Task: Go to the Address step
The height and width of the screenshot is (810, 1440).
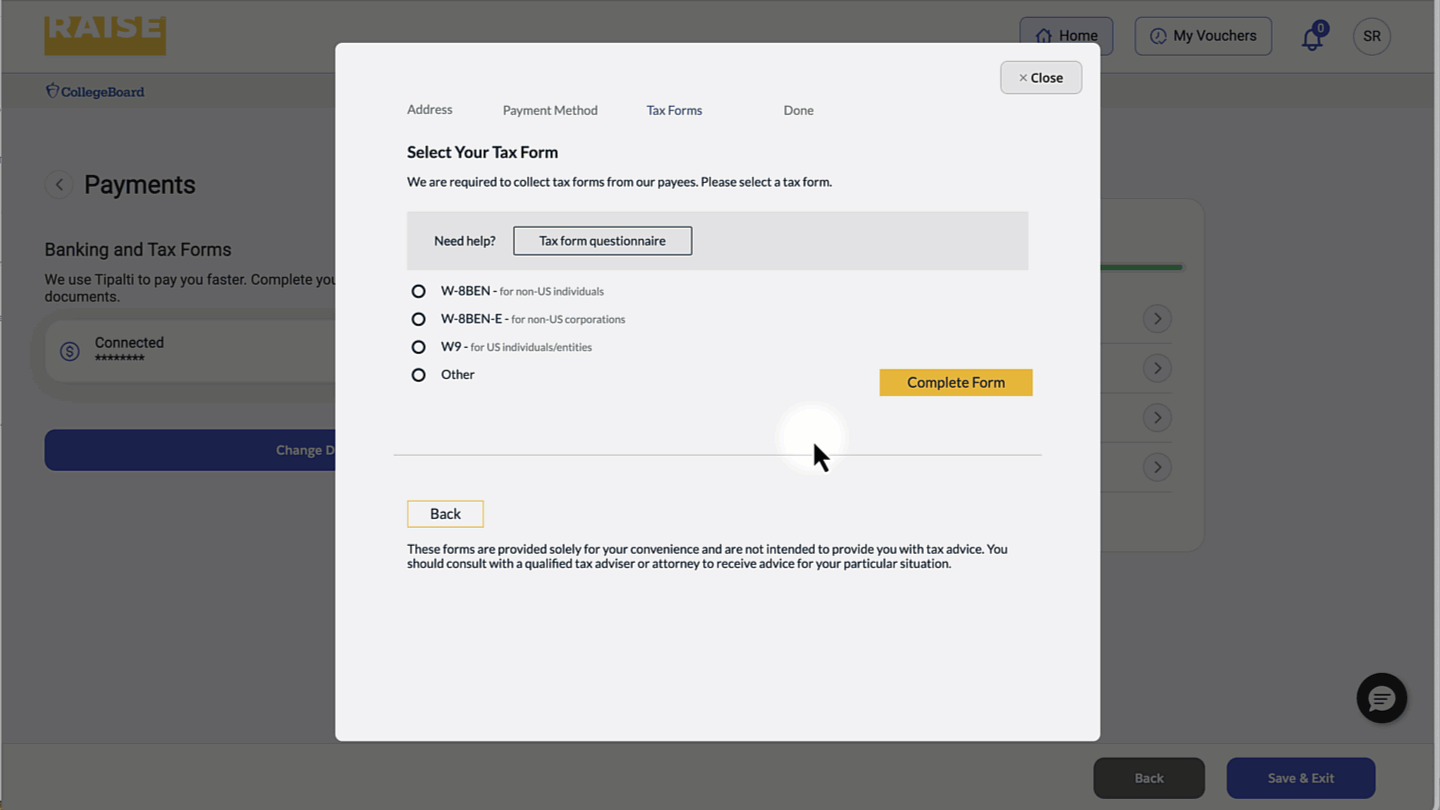Action: pyautogui.click(x=429, y=110)
